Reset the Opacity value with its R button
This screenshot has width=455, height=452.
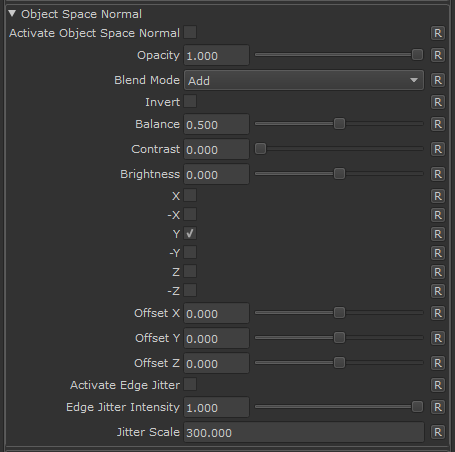coord(438,55)
